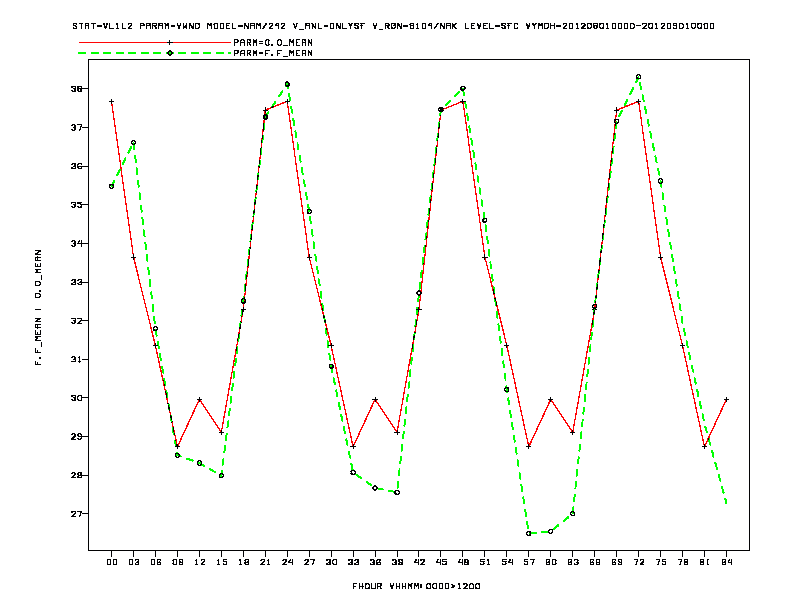Click y-axis tick label 31

(77, 359)
